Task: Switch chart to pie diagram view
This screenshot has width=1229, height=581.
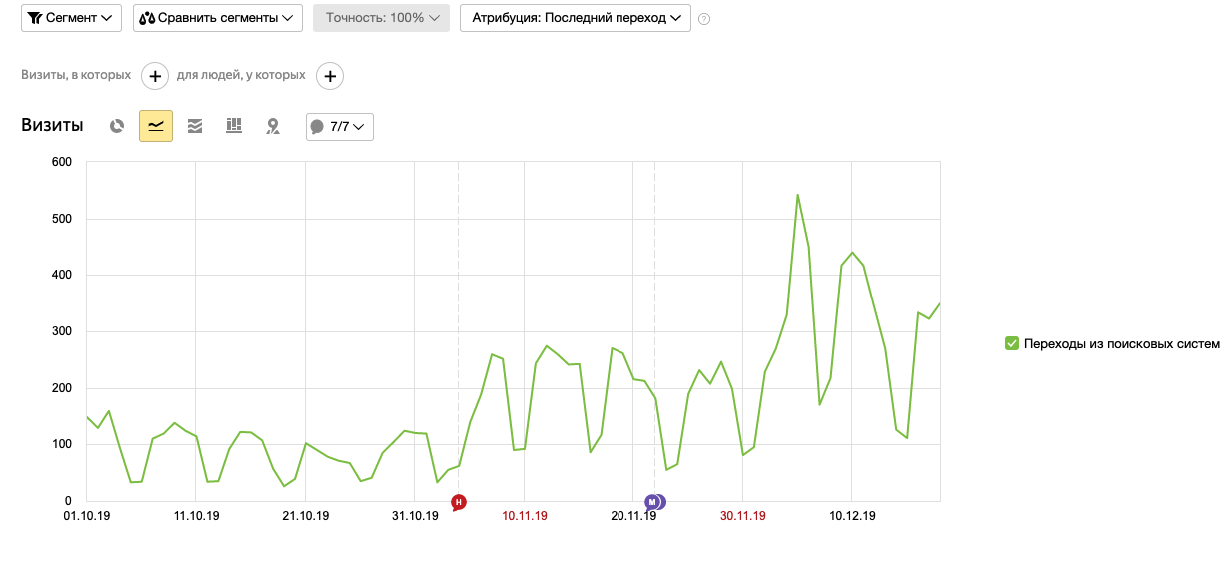Action: (117, 126)
